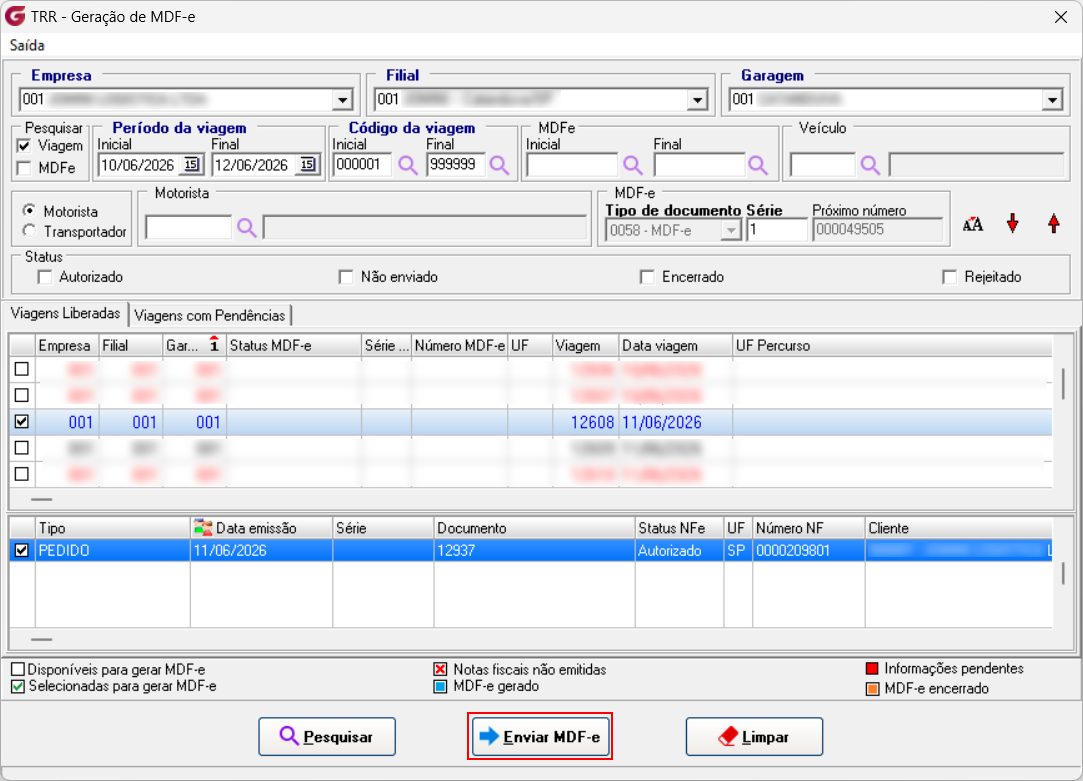Toggle MDFe search checkbox
Screen dimensions: 1083x781
(24, 168)
